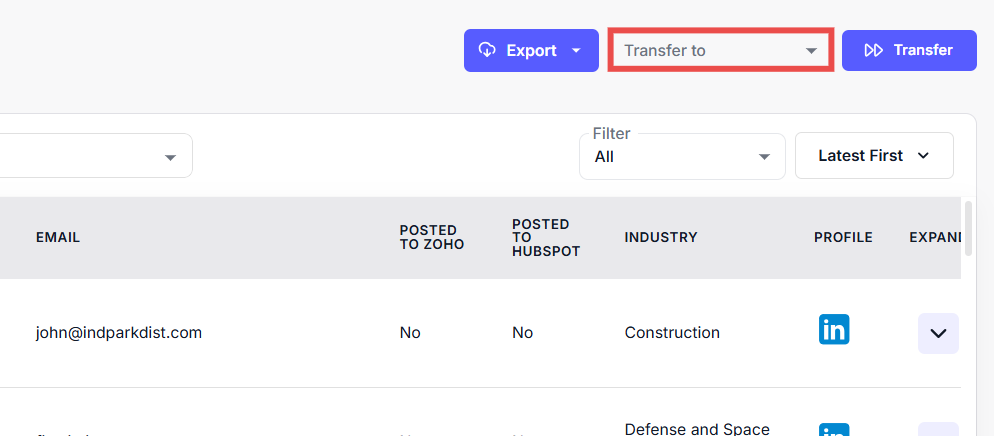Screen dimensions: 994x436
Task: Open the Export dropdown caret
Action: (x=577, y=51)
